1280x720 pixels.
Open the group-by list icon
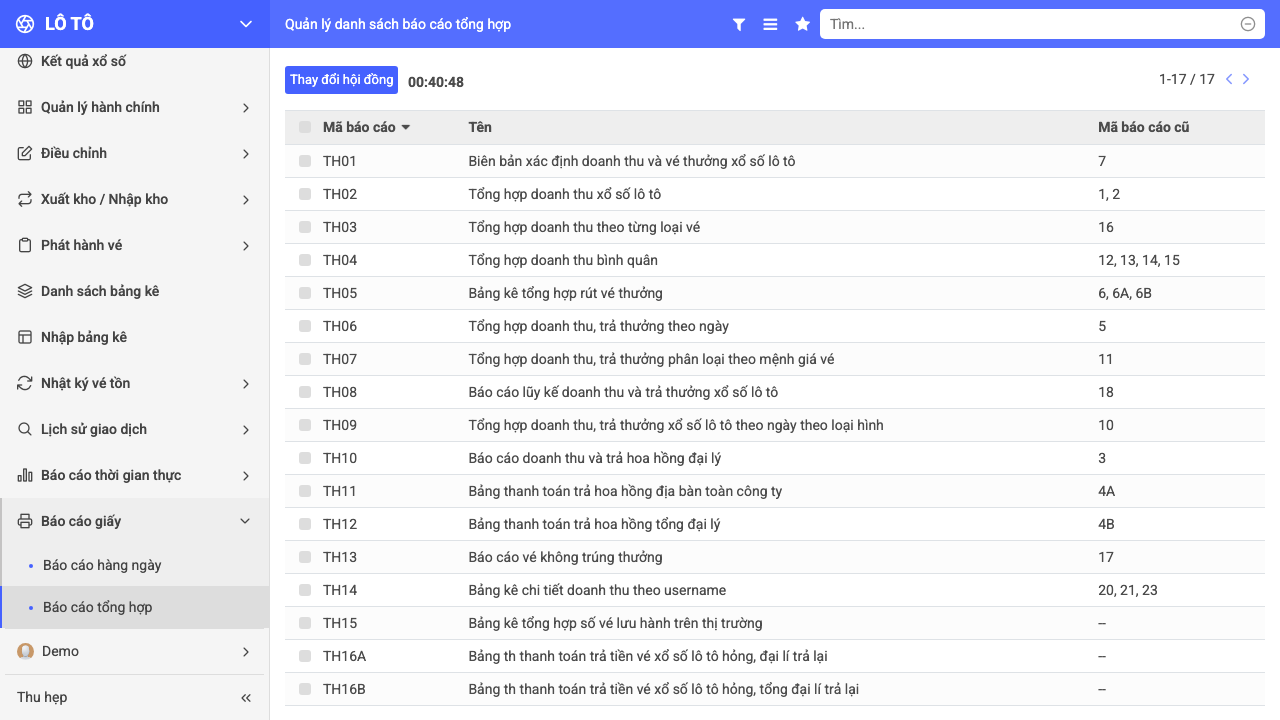pyautogui.click(x=770, y=24)
